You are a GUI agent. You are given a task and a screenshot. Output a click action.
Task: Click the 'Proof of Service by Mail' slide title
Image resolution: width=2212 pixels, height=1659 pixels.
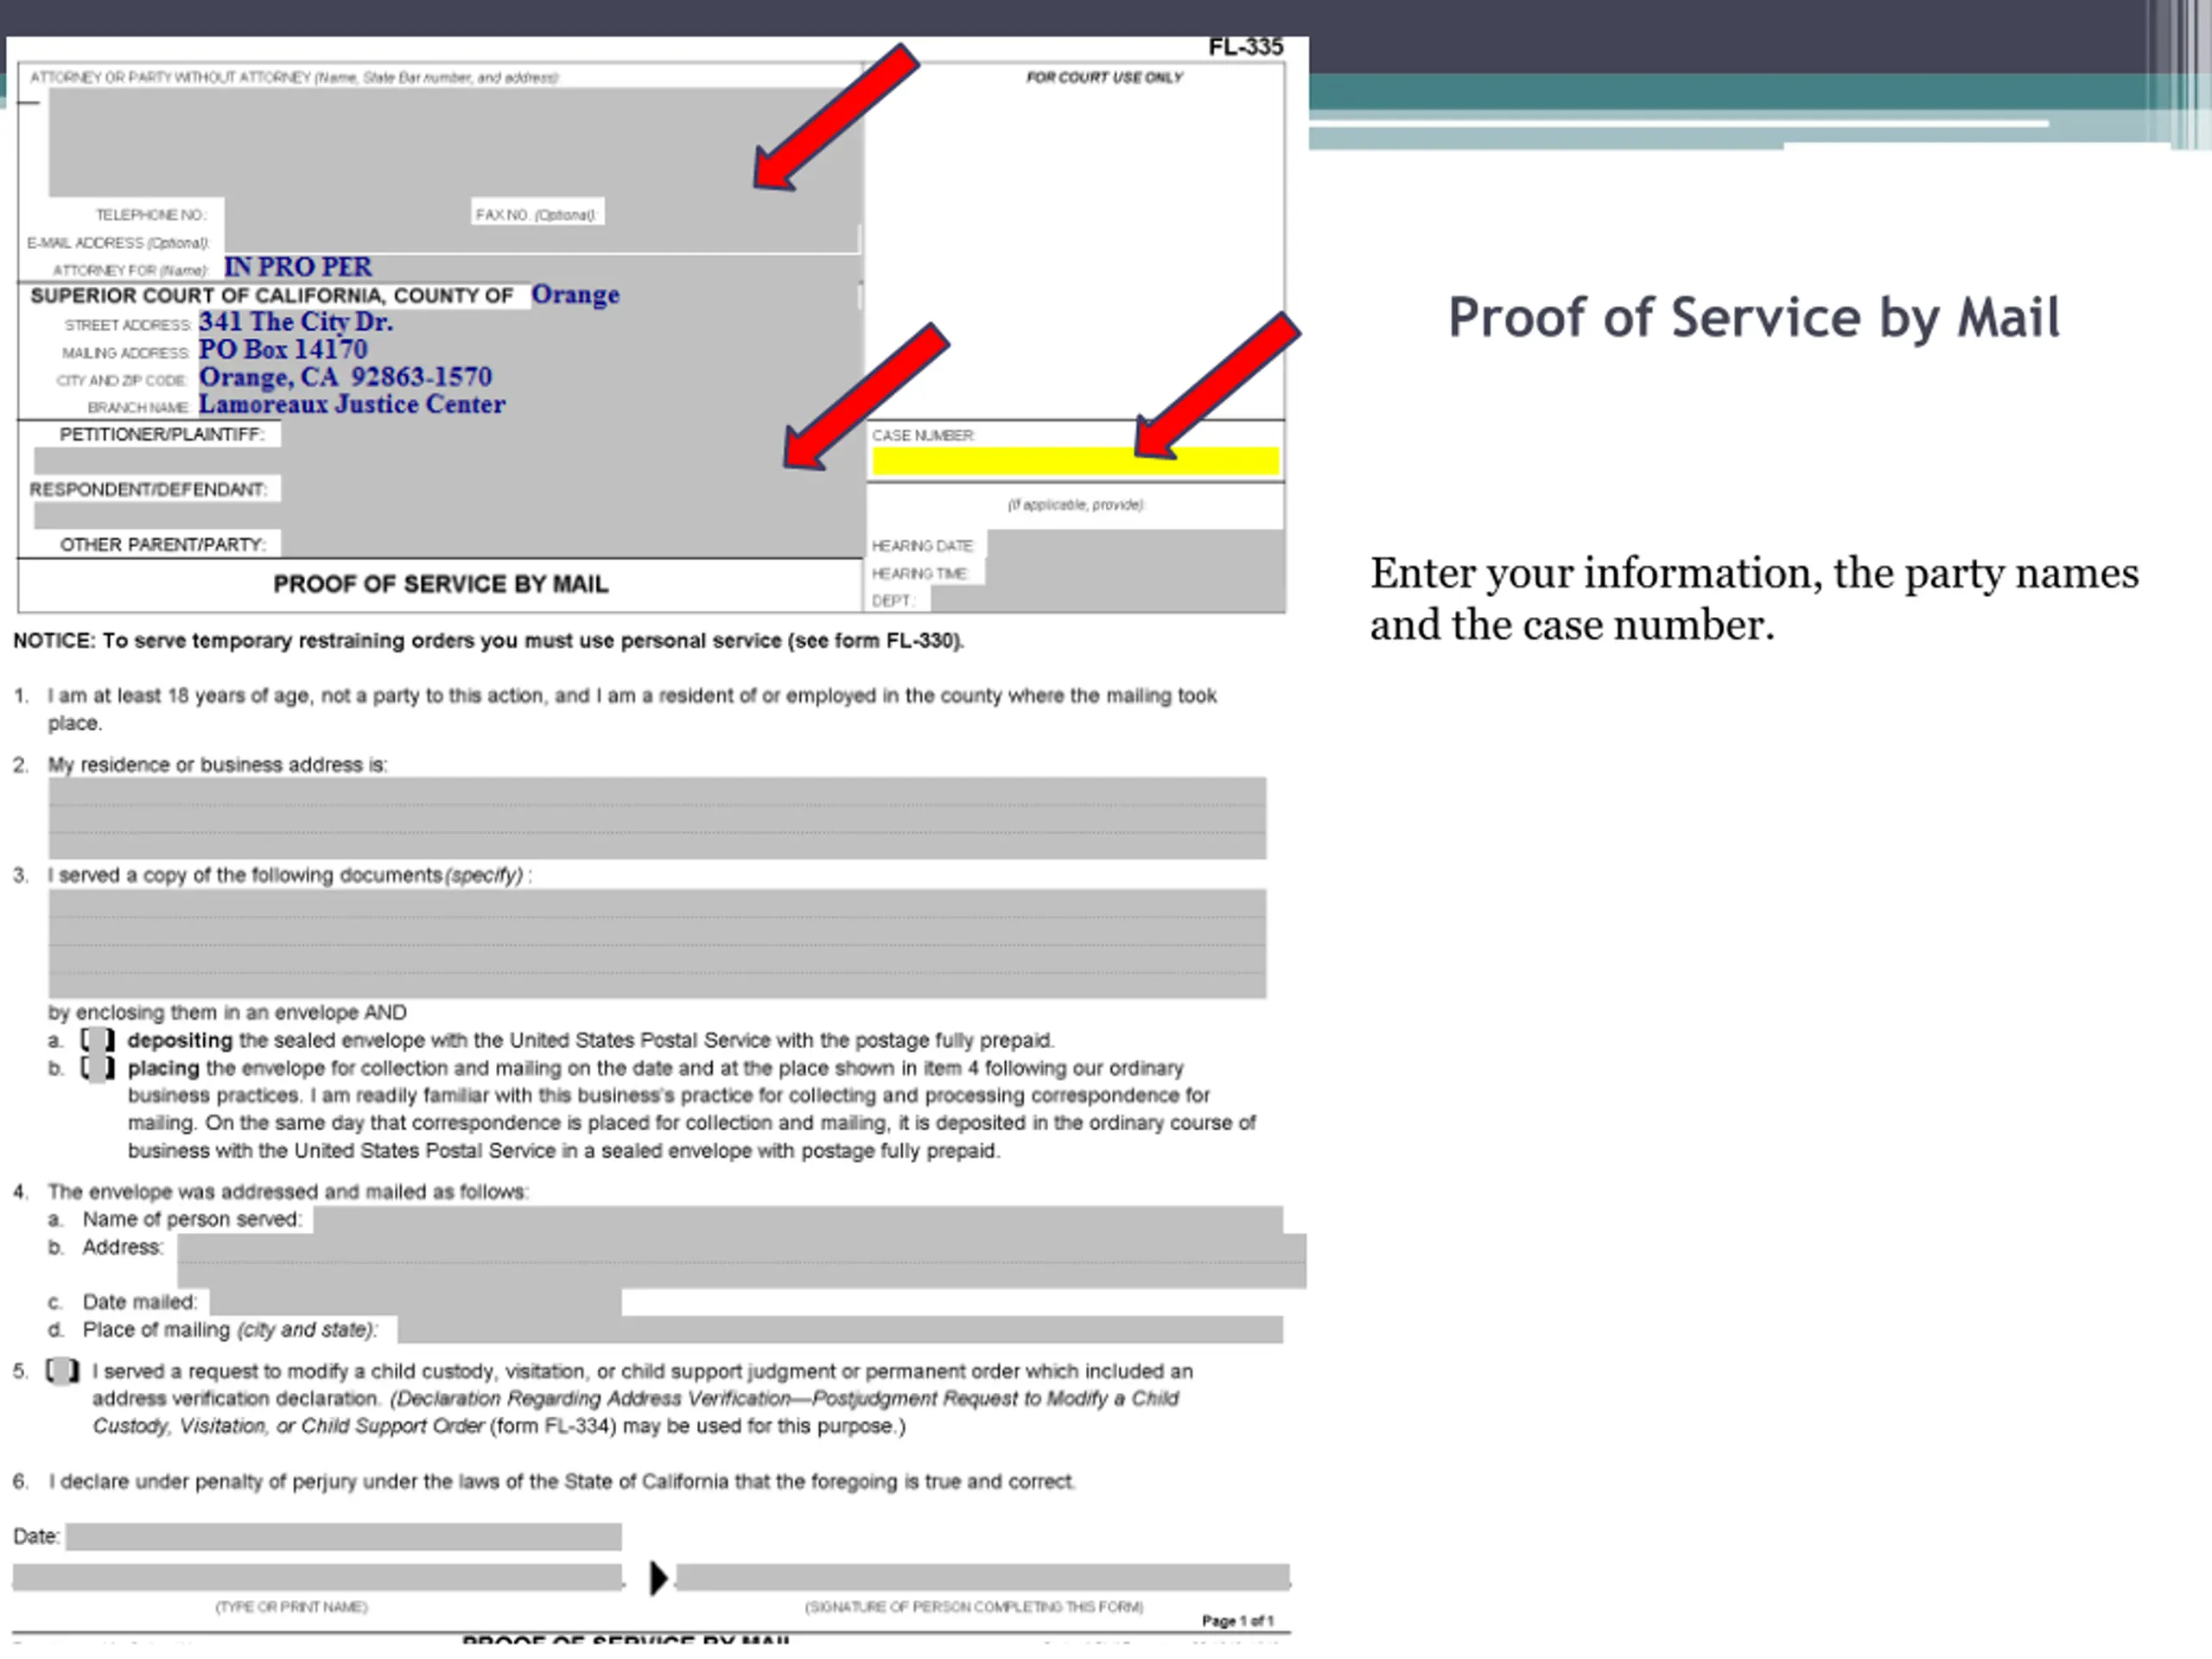1754,318
